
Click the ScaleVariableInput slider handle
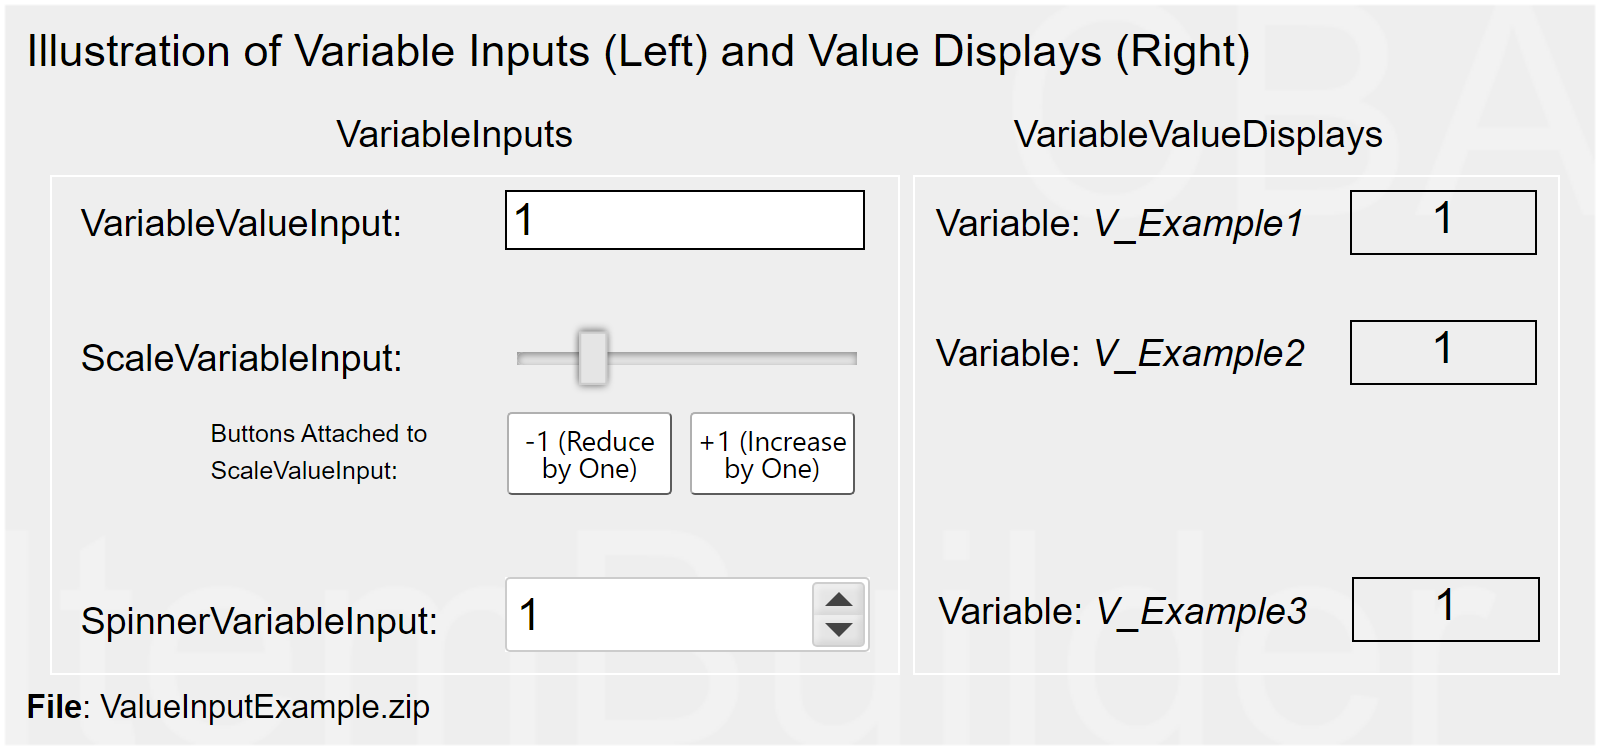pyautogui.click(x=593, y=357)
